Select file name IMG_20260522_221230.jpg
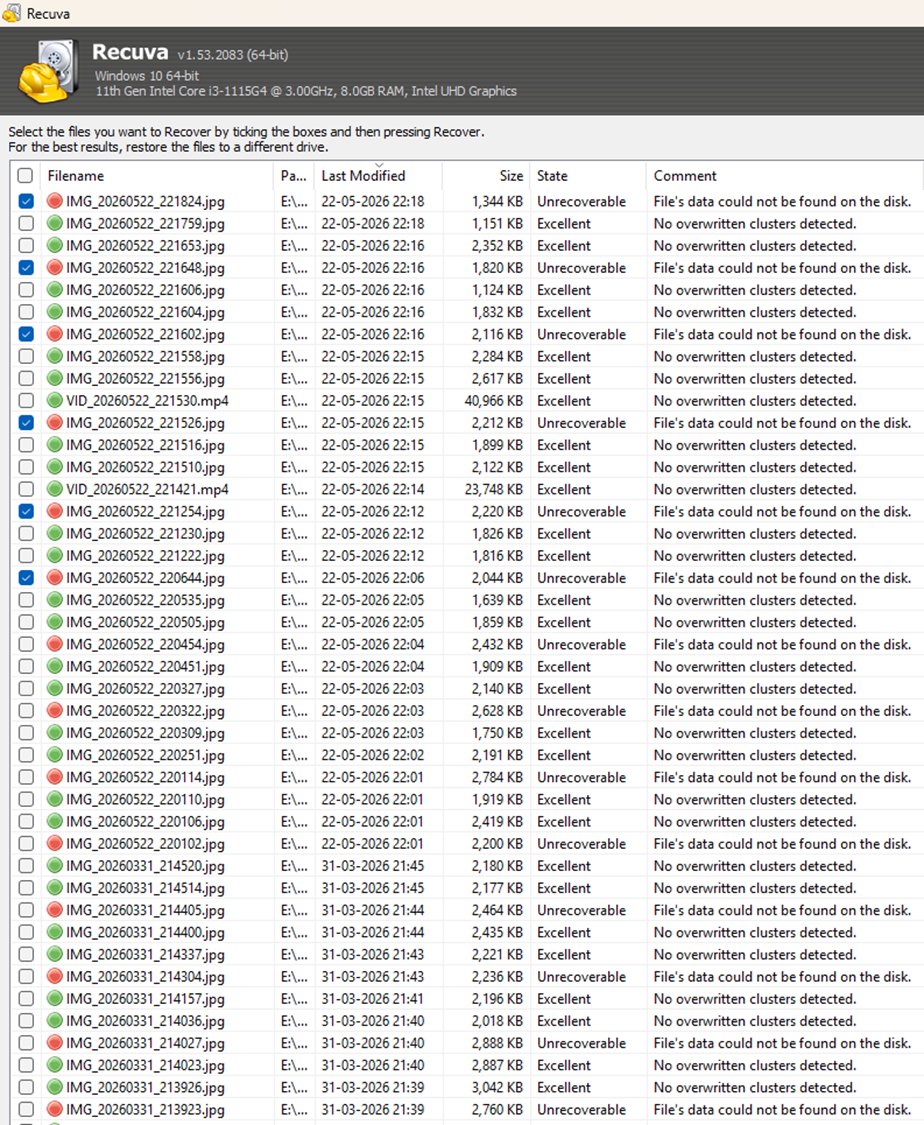Screen dimensions: 924x1125 pyautogui.click(x=145, y=534)
